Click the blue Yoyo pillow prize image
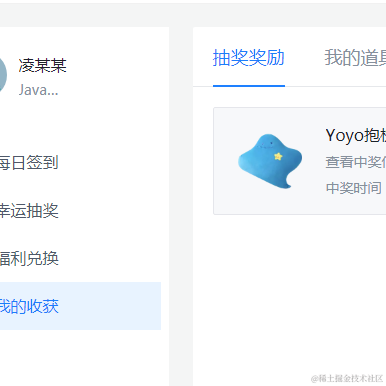 270,161
